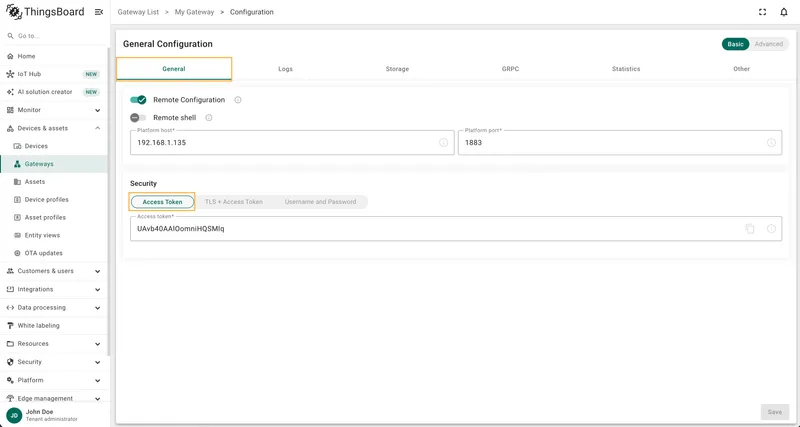The width and height of the screenshot is (800, 427).
Task: Click the Save button
Action: (774, 412)
